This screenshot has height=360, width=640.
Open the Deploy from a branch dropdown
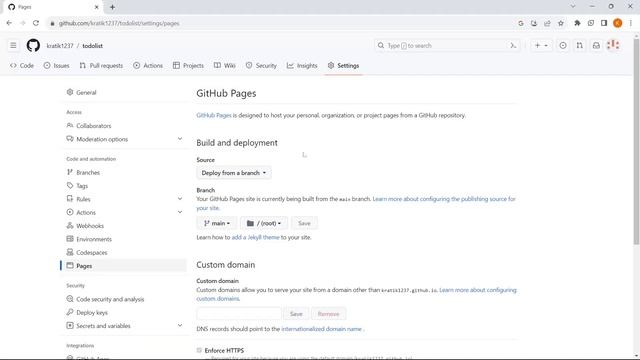234,173
